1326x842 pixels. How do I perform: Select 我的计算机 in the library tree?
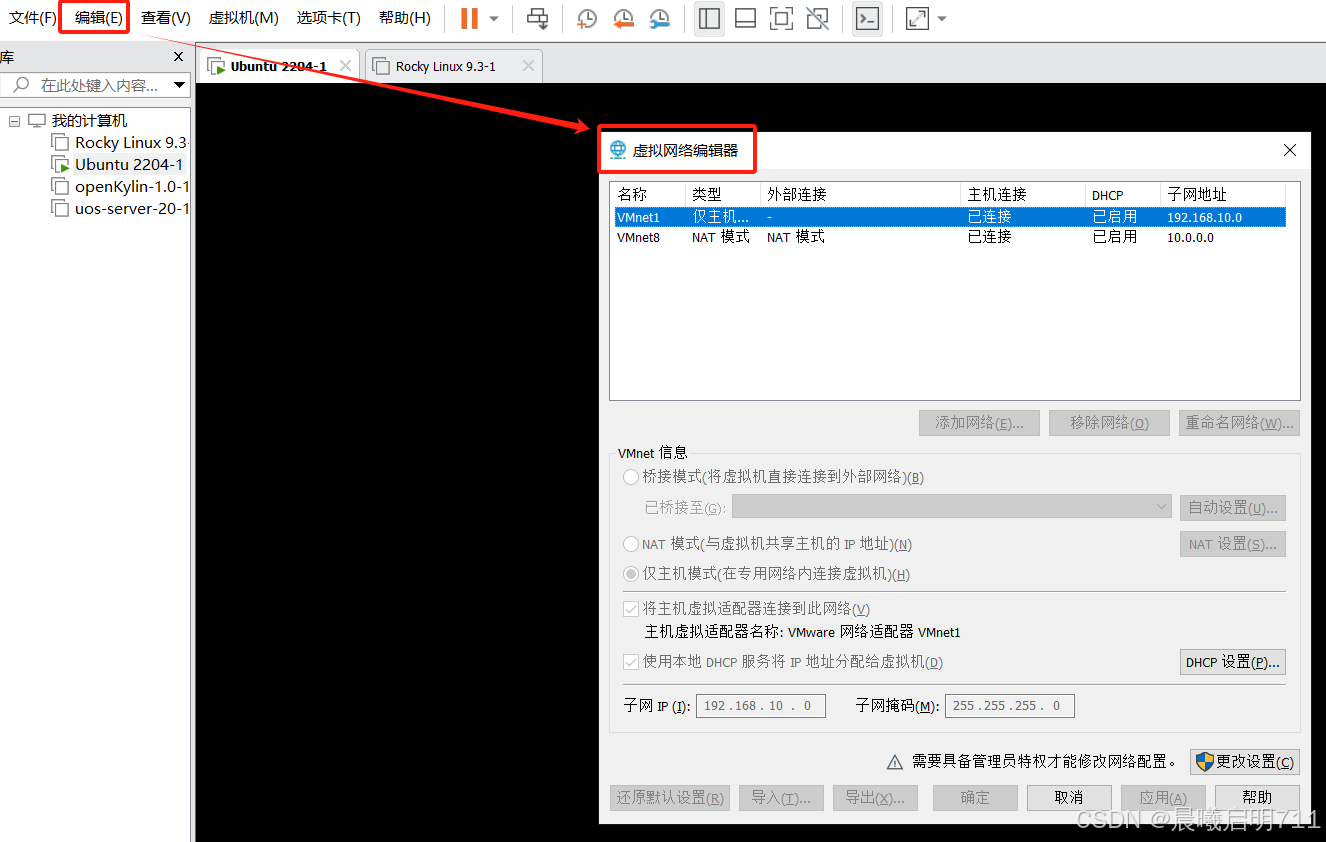(89, 121)
